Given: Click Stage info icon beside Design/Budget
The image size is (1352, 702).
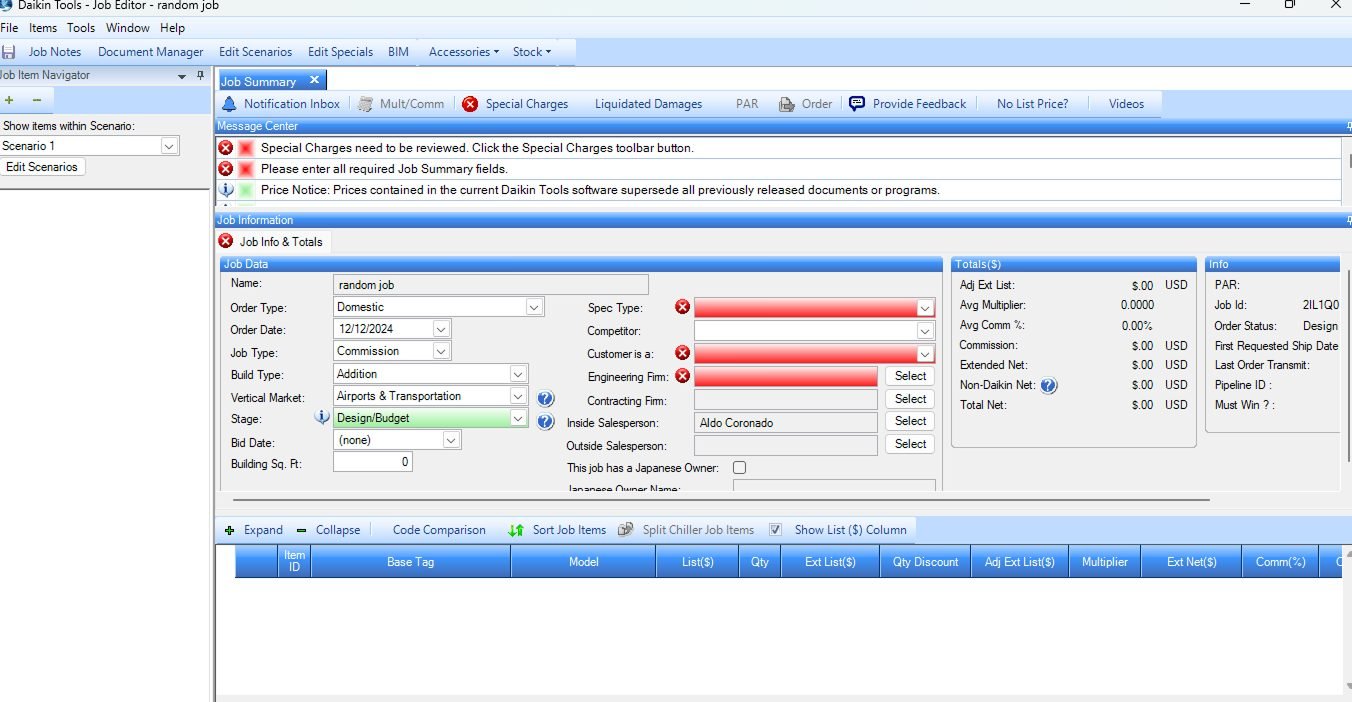Looking at the screenshot, I should [x=323, y=418].
